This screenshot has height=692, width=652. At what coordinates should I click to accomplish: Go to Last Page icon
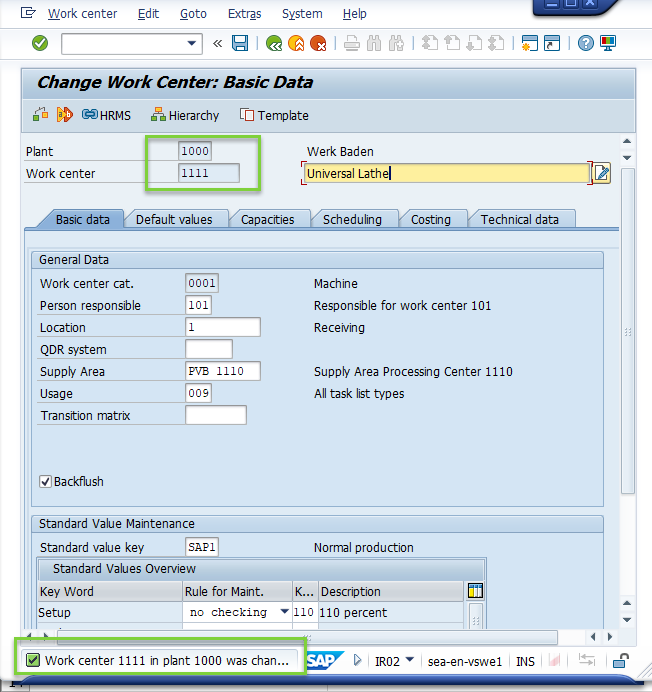[496, 43]
